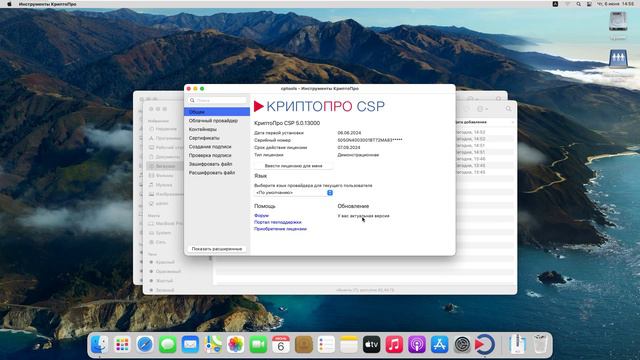The image size is (640, 360).
Task: Click КриптоПро CSP 5.0.13000 version text
Action: [287, 123]
